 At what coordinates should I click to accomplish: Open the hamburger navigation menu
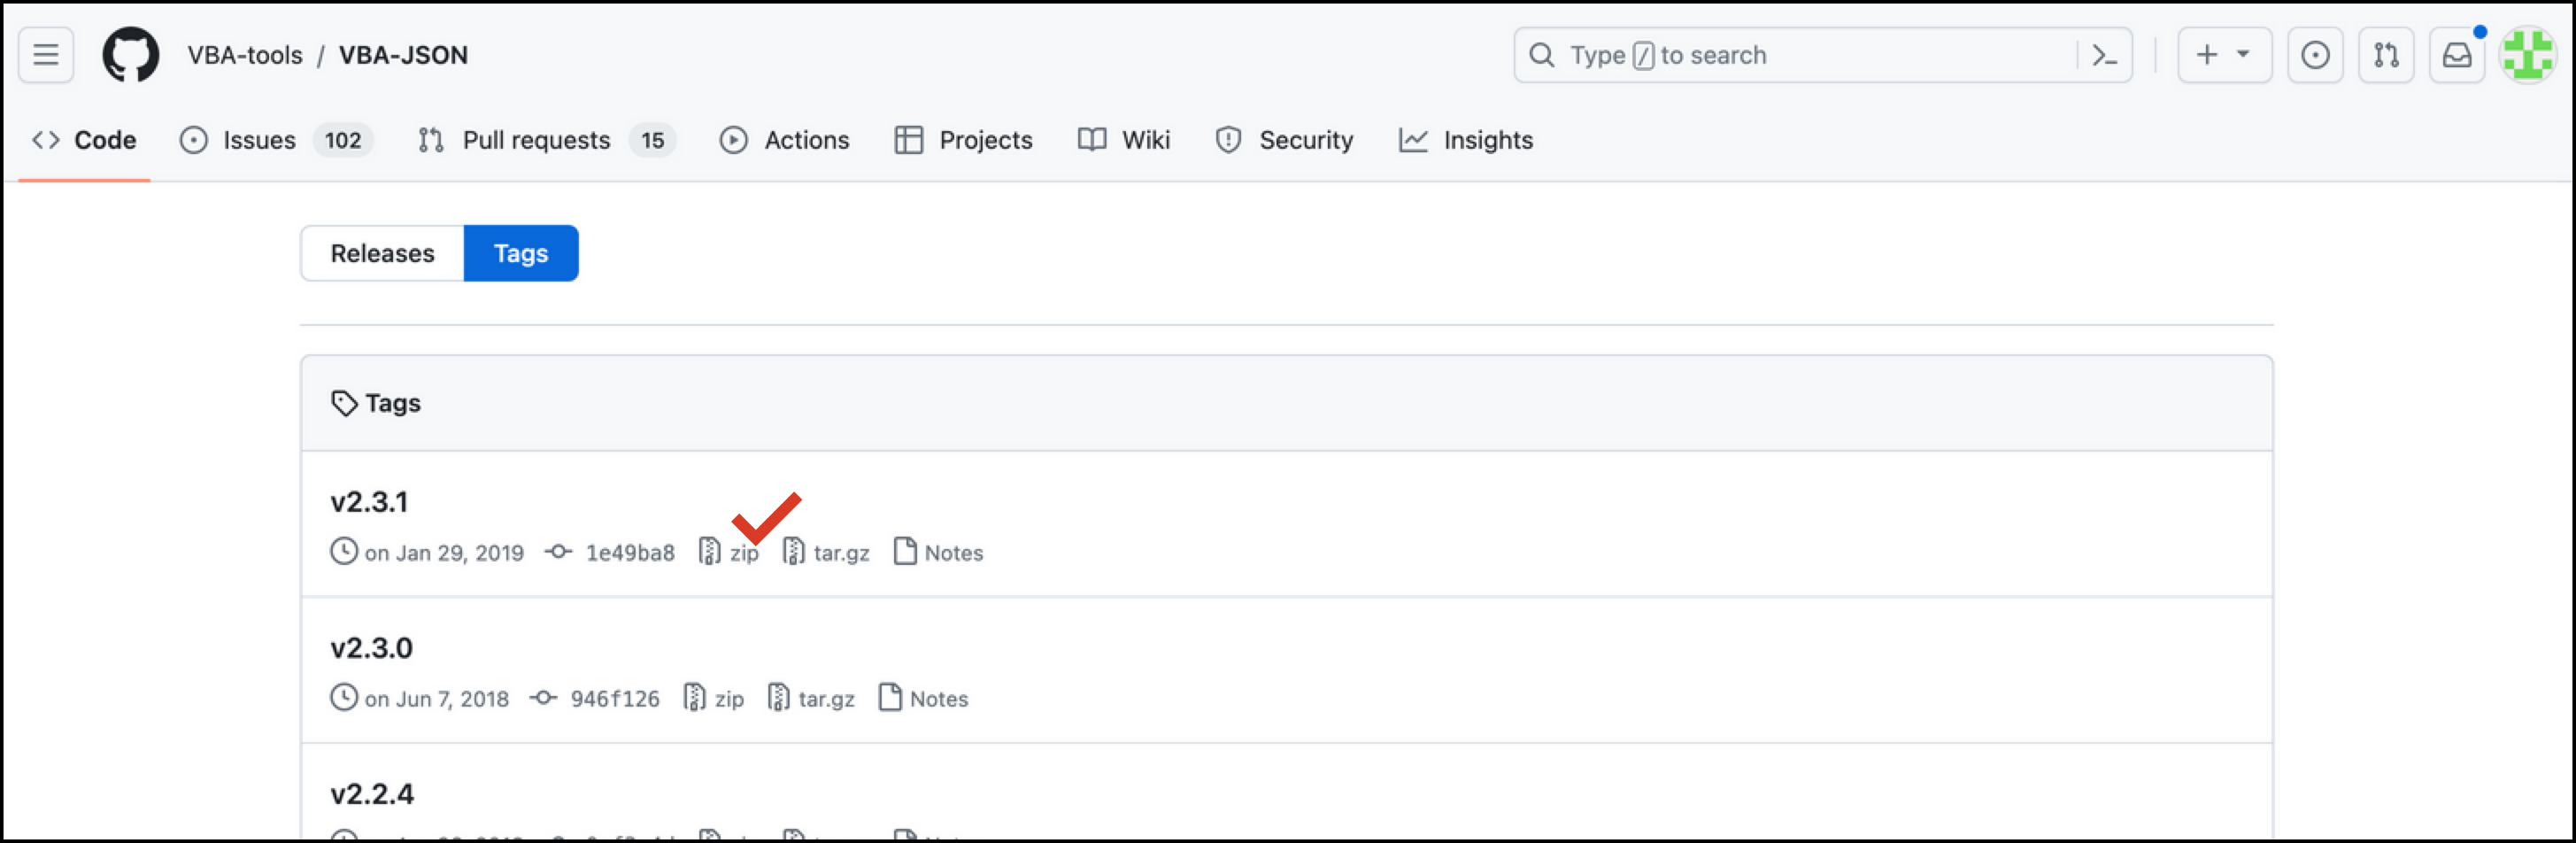46,55
